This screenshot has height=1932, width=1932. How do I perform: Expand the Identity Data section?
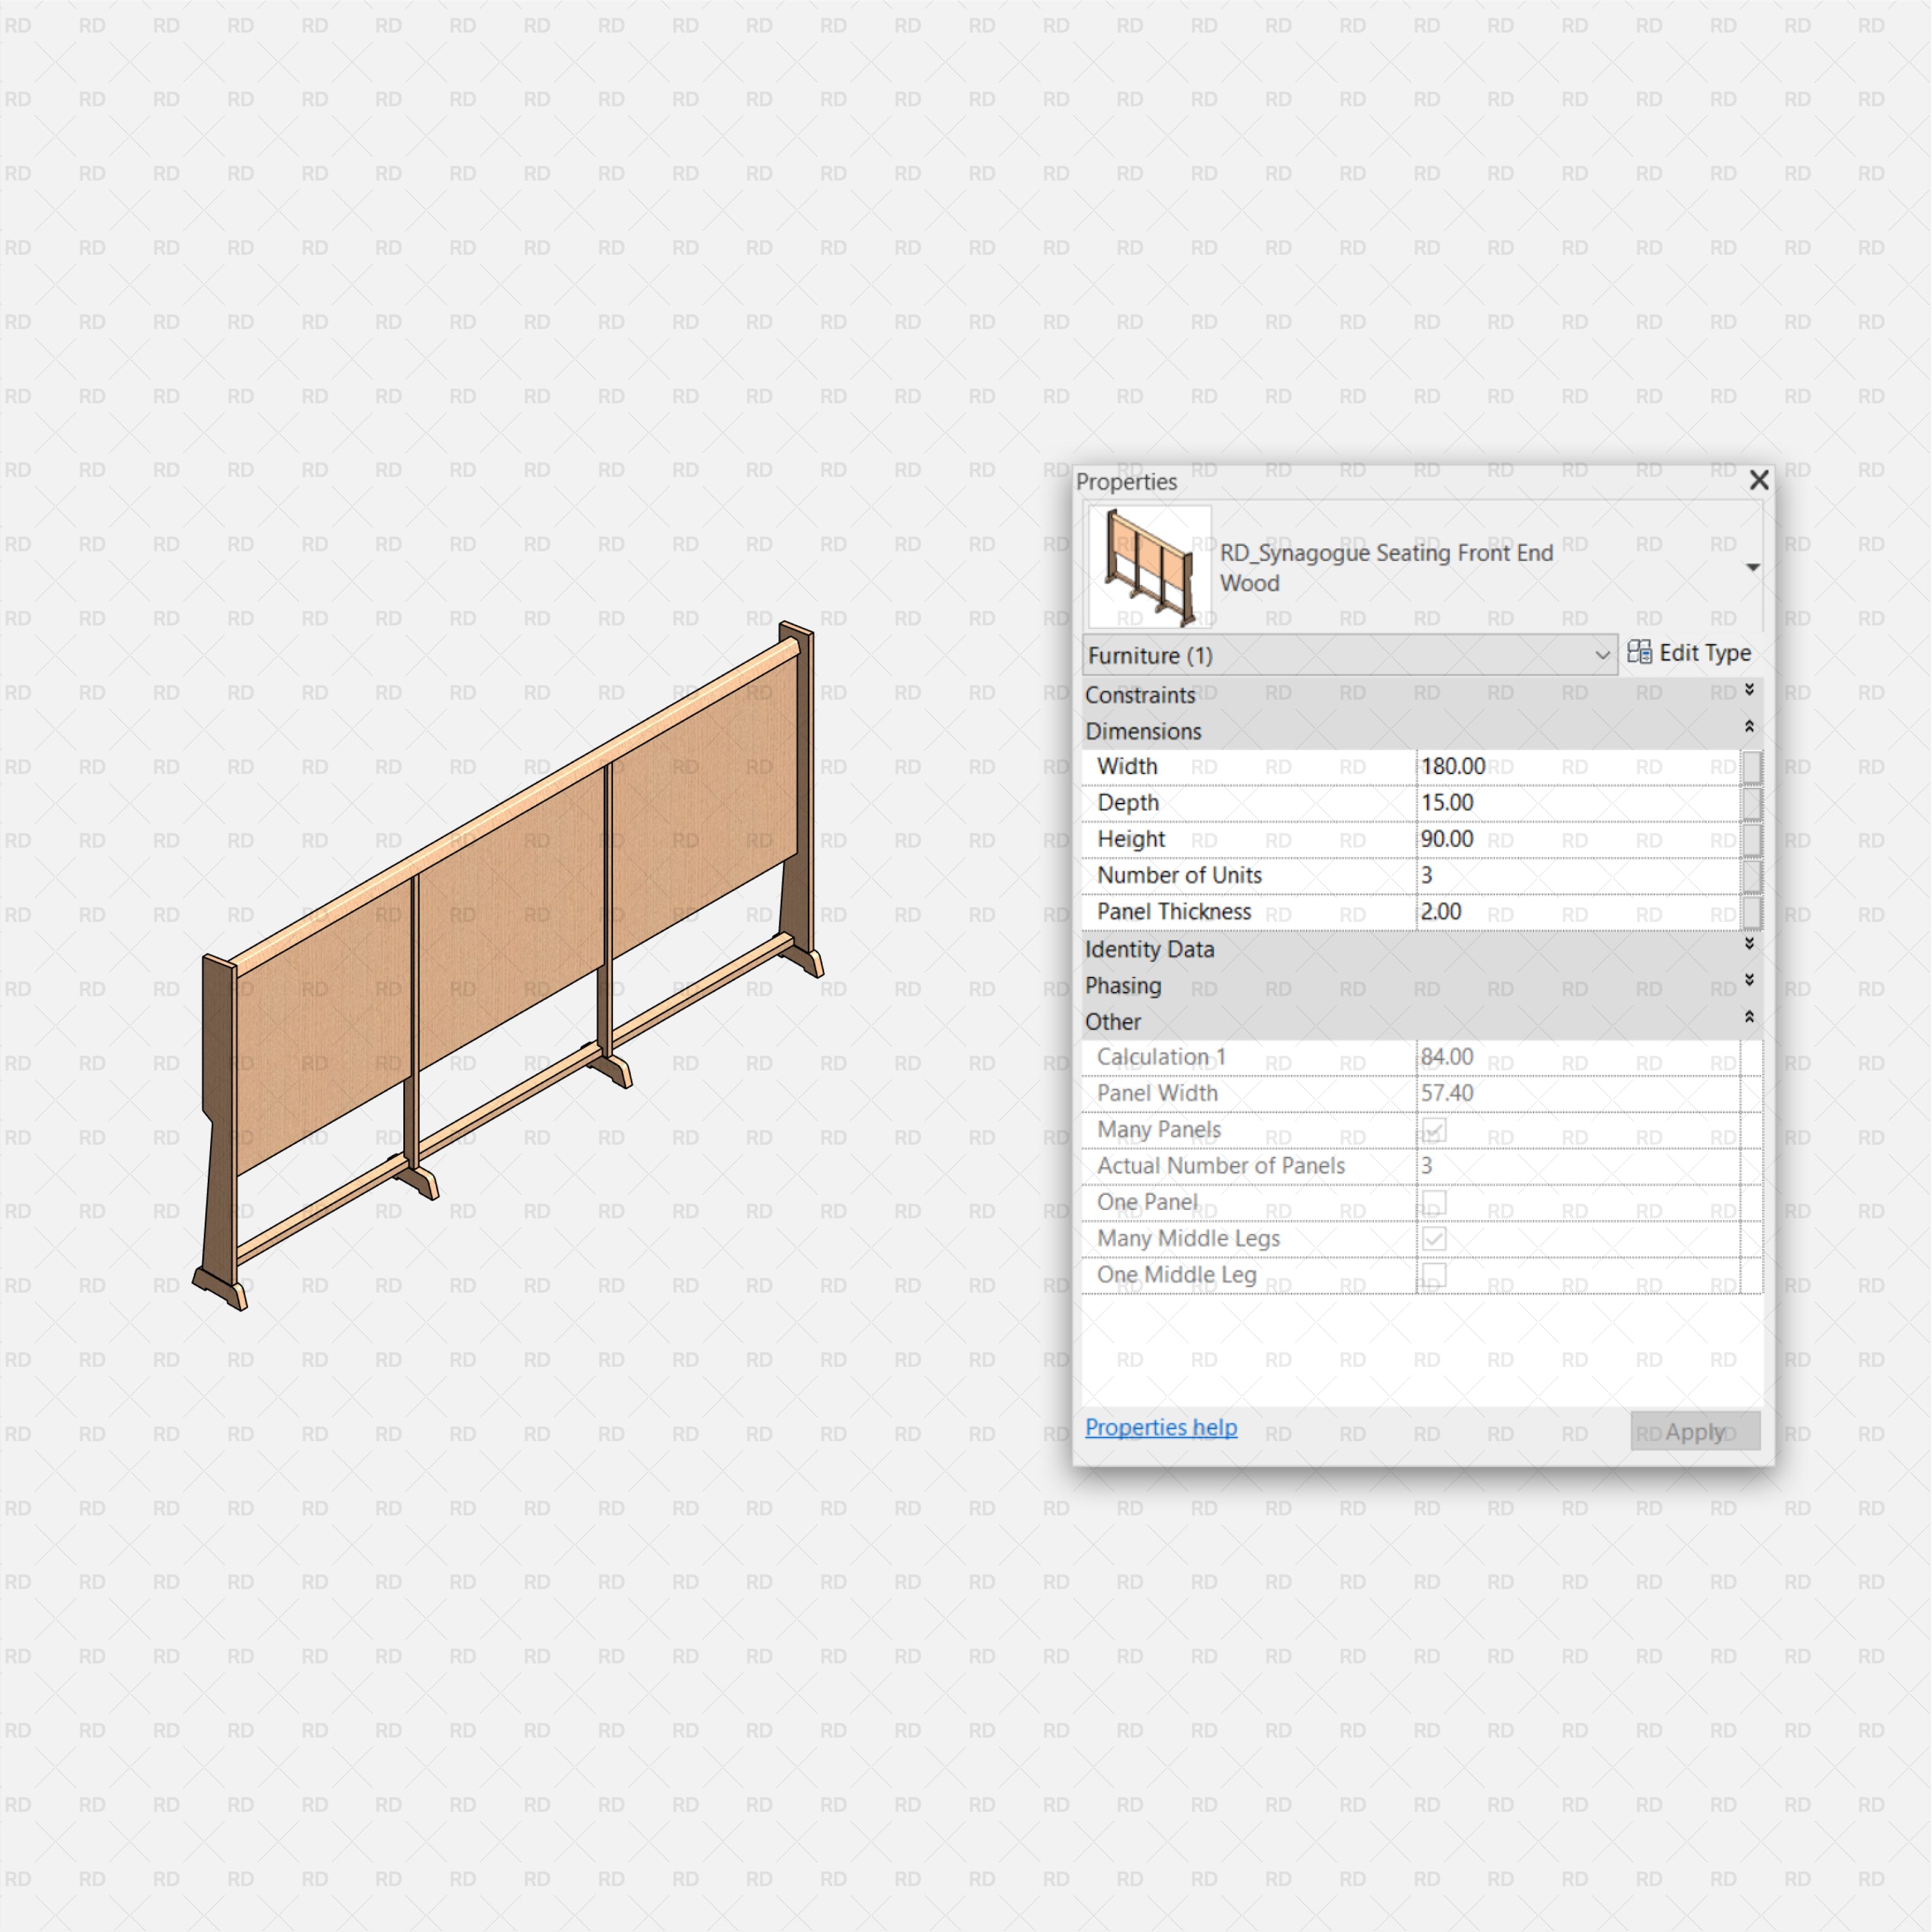pos(1749,944)
